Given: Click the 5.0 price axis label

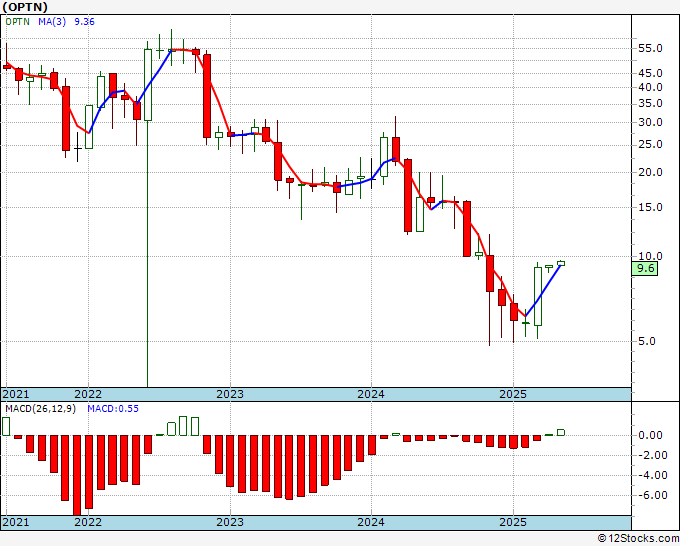Looking at the screenshot, I should tap(647, 341).
